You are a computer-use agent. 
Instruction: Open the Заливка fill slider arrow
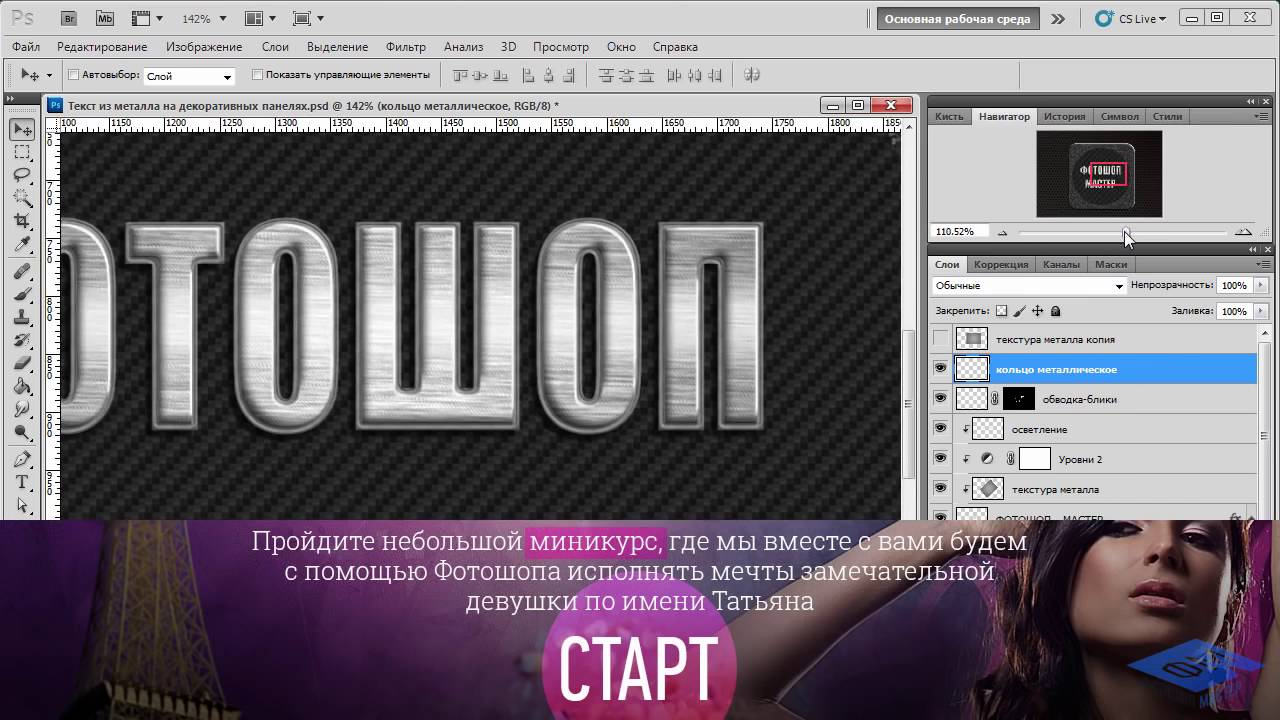pyautogui.click(x=1261, y=311)
